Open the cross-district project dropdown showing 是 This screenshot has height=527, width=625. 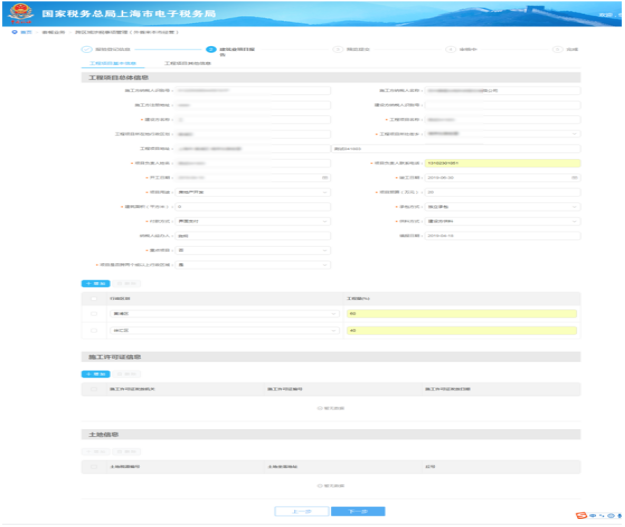253,265
